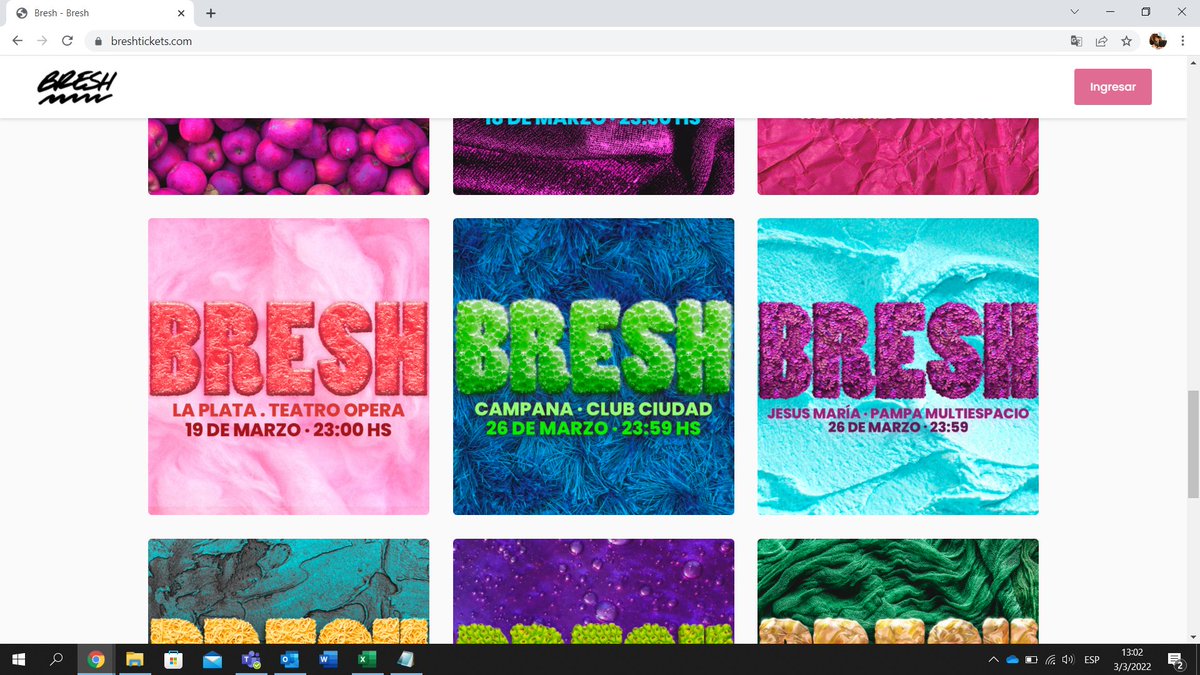Open Excel from the taskbar

click(366, 659)
